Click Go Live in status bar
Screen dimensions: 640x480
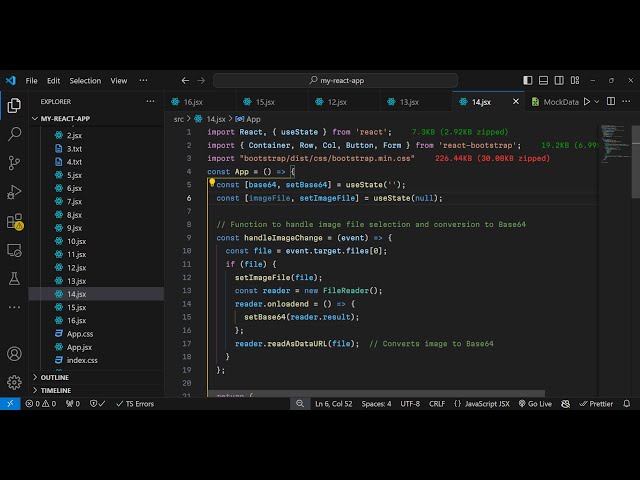[x=535, y=404]
